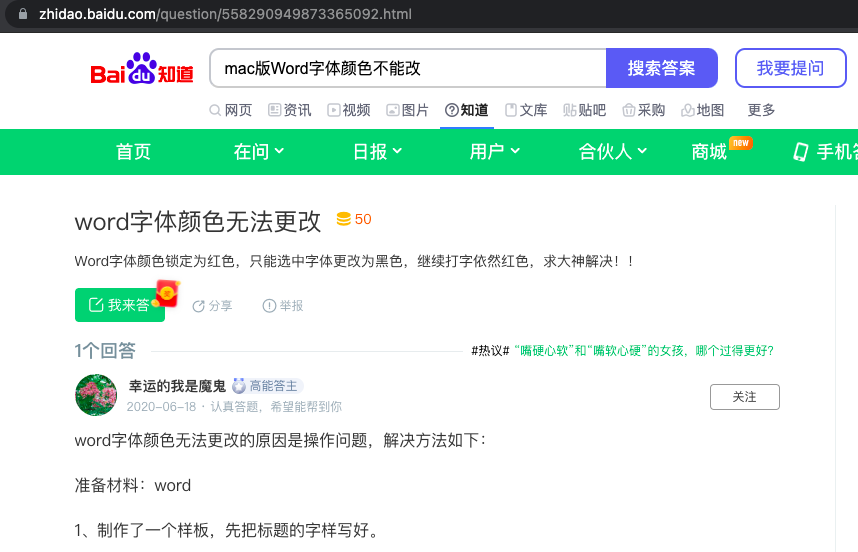
Task: Click the new badge above 商城
Action: click(x=740, y=143)
